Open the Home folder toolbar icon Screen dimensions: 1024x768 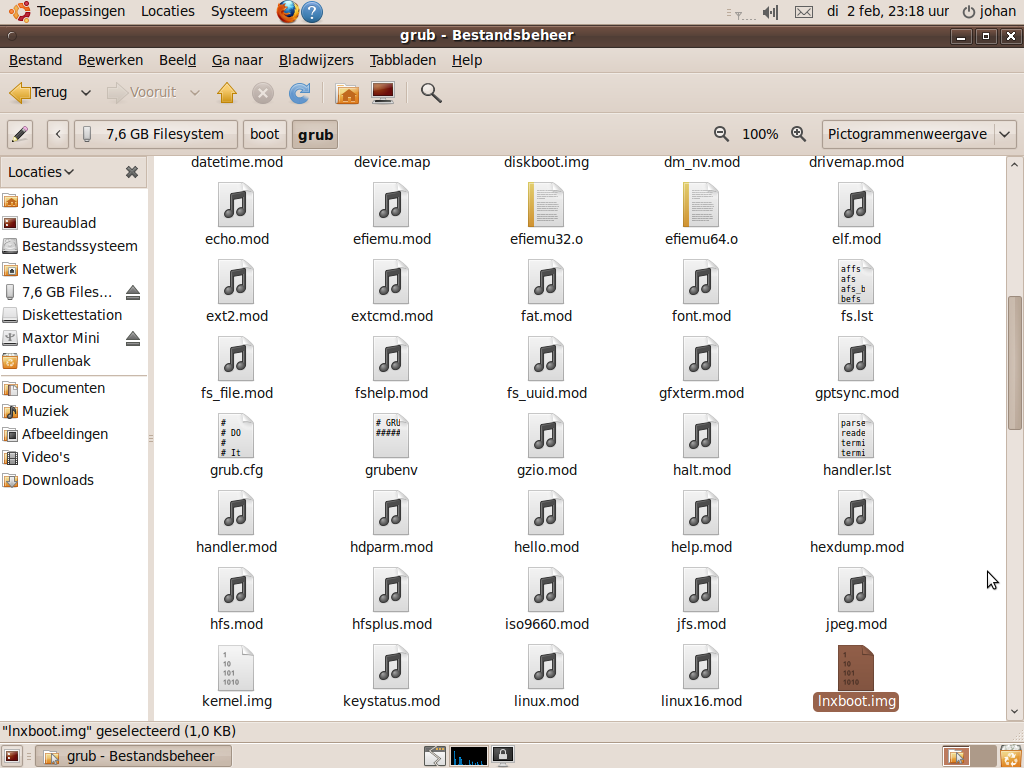pyautogui.click(x=347, y=93)
